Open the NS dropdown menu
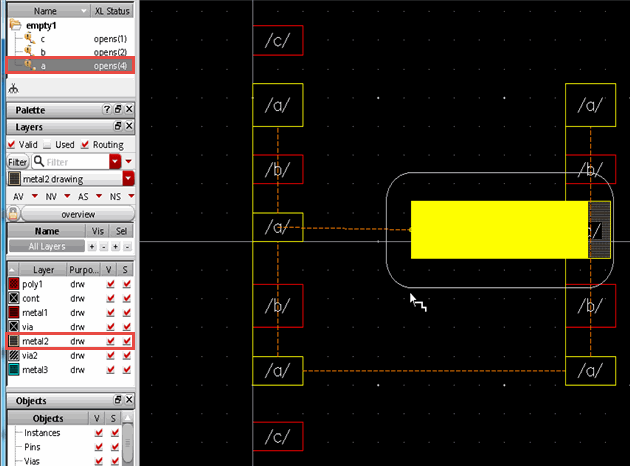This screenshot has width=630, height=466. (131, 196)
